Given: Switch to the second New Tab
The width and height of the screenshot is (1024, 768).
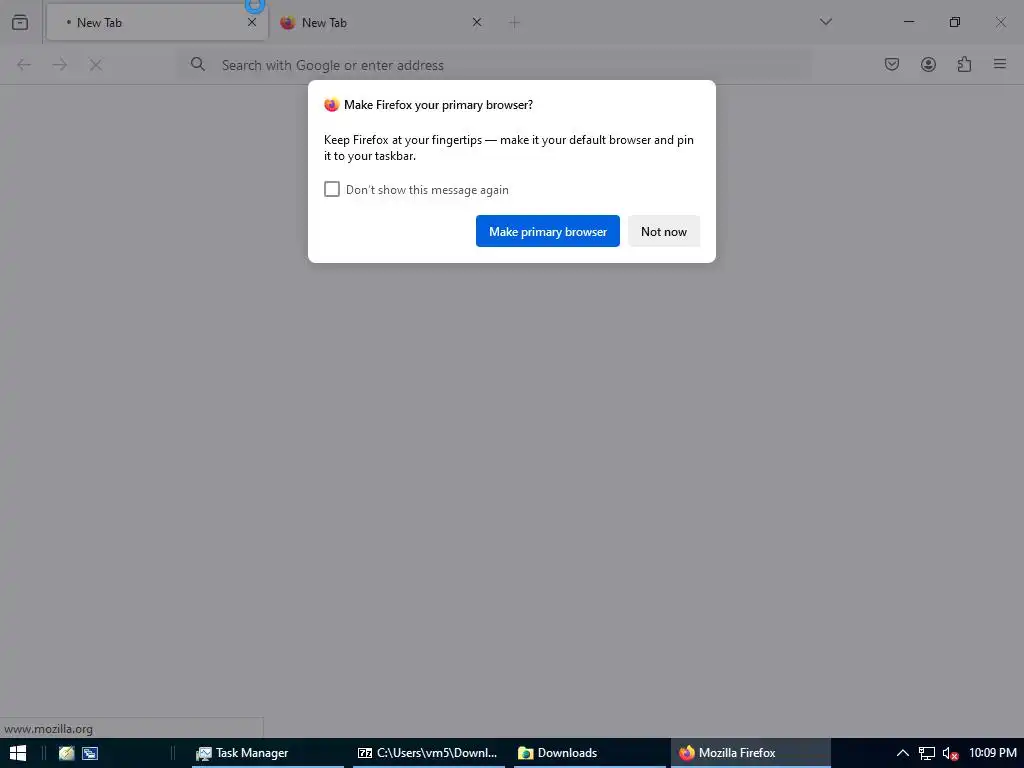Looking at the screenshot, I should (x=381, y=22).
